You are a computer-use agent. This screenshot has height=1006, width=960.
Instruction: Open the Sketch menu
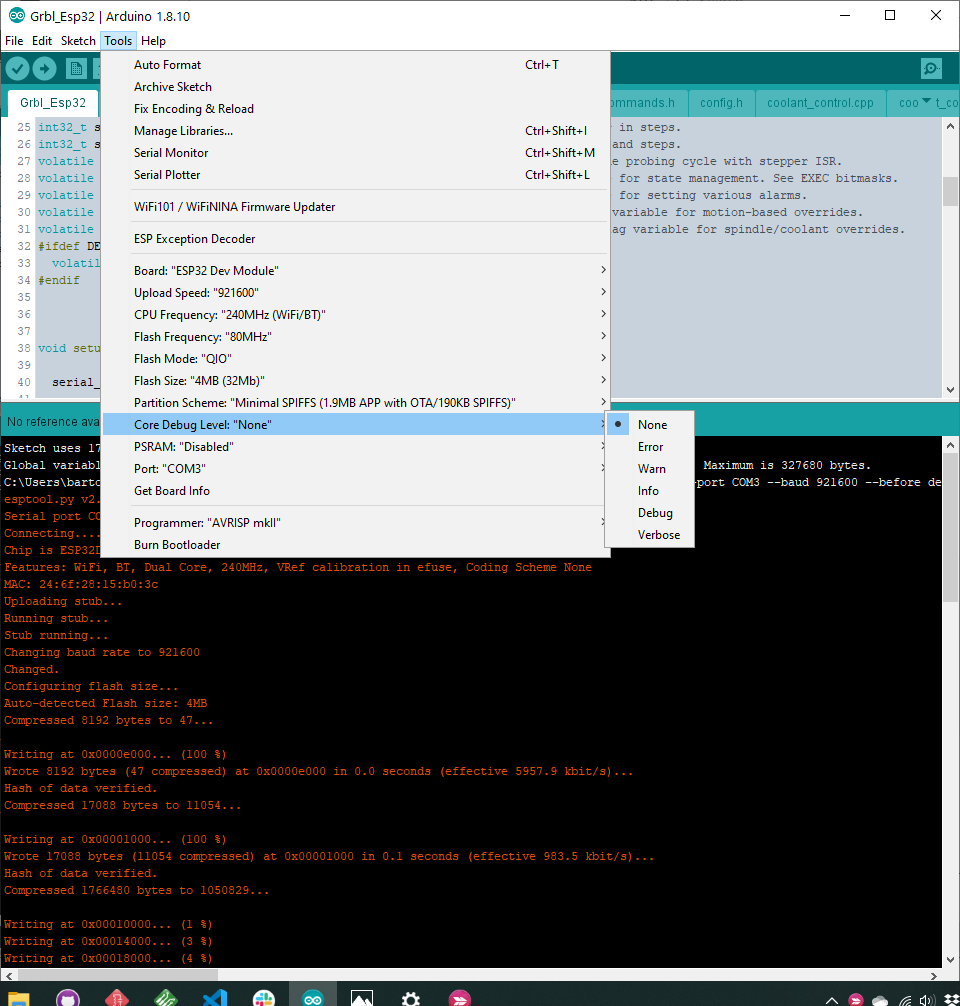pos(78,41)
